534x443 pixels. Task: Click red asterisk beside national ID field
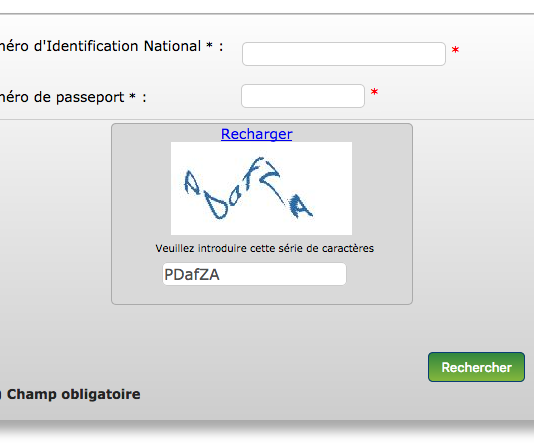(455, 50)
